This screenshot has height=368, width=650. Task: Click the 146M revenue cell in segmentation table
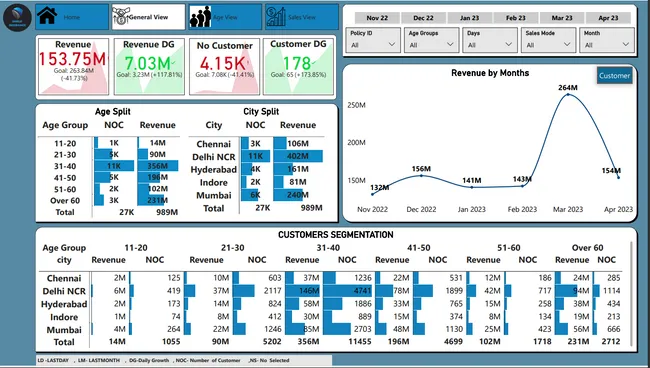(302, 291)
